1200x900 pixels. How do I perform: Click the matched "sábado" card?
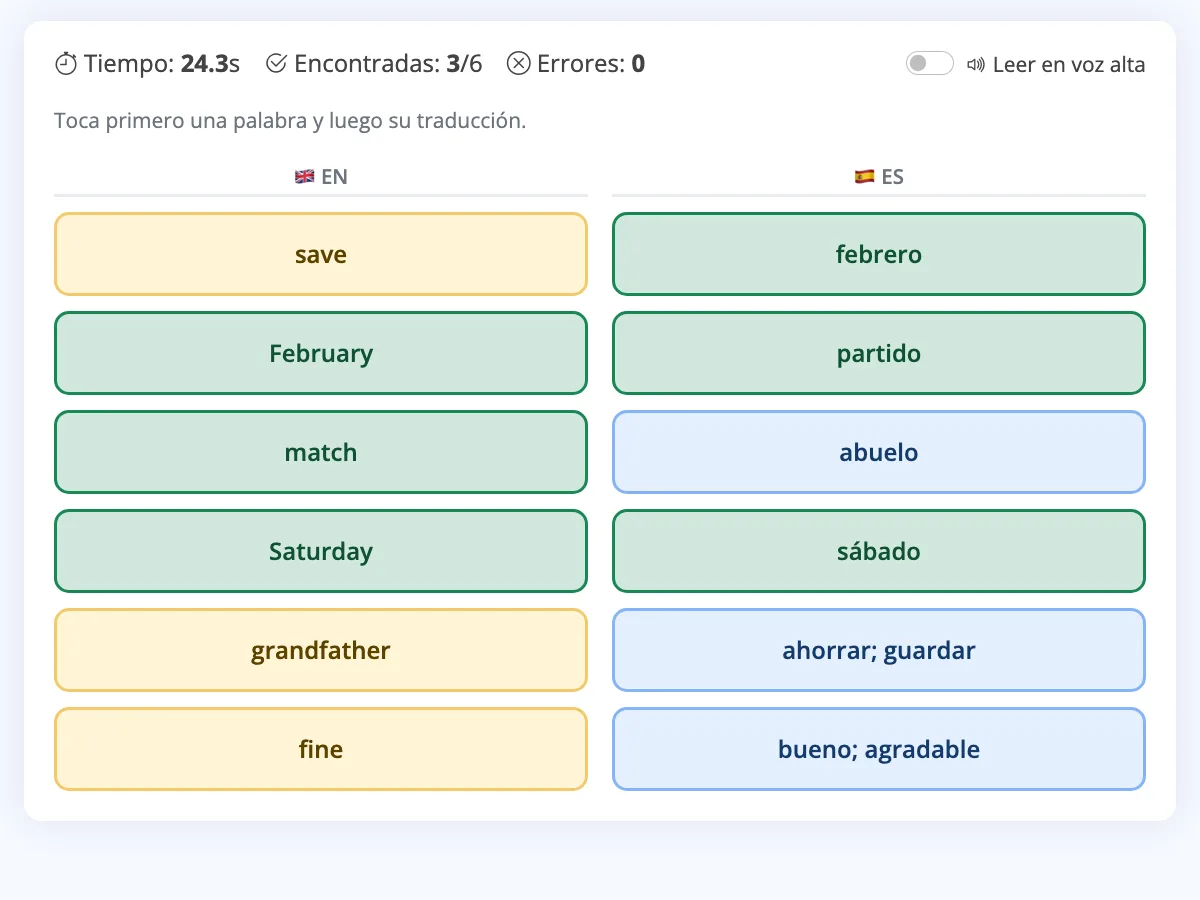879,551
